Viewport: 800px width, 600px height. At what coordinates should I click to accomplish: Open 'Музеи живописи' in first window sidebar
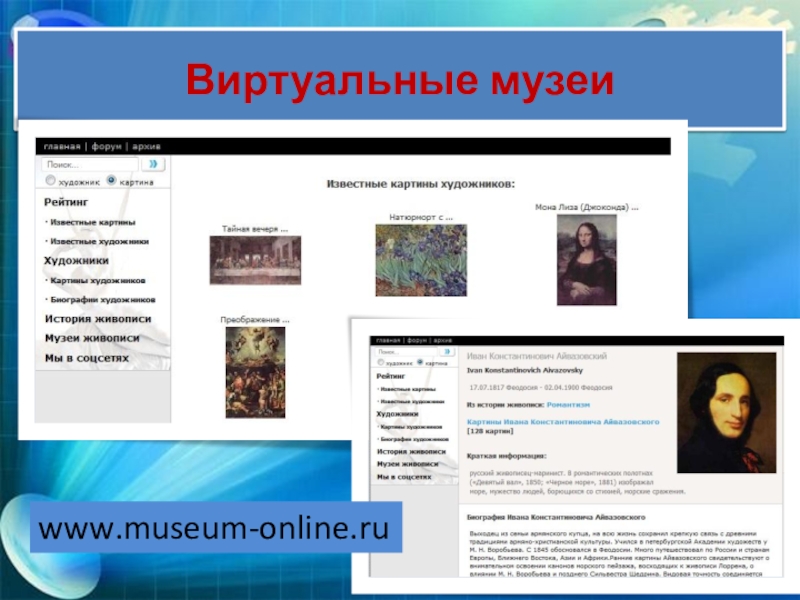(x=92, y=338)
